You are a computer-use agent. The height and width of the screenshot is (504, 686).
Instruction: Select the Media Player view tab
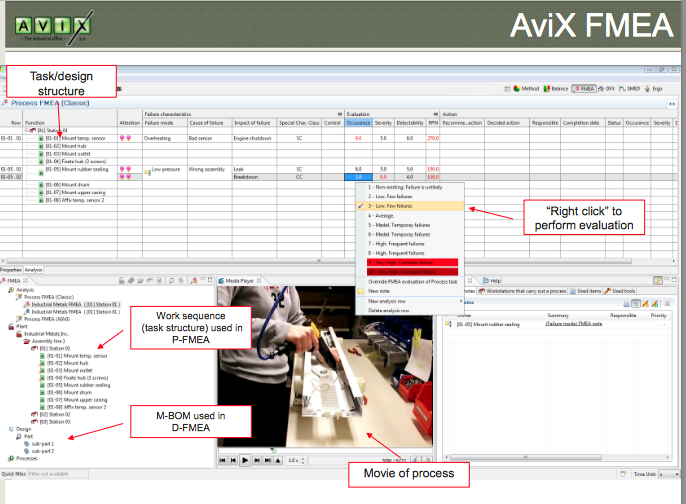pyautogui.click(x=240, y=281)
